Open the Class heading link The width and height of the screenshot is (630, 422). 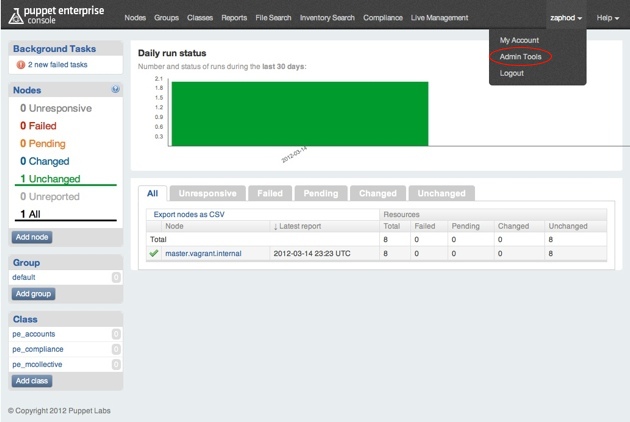point(25,319)
